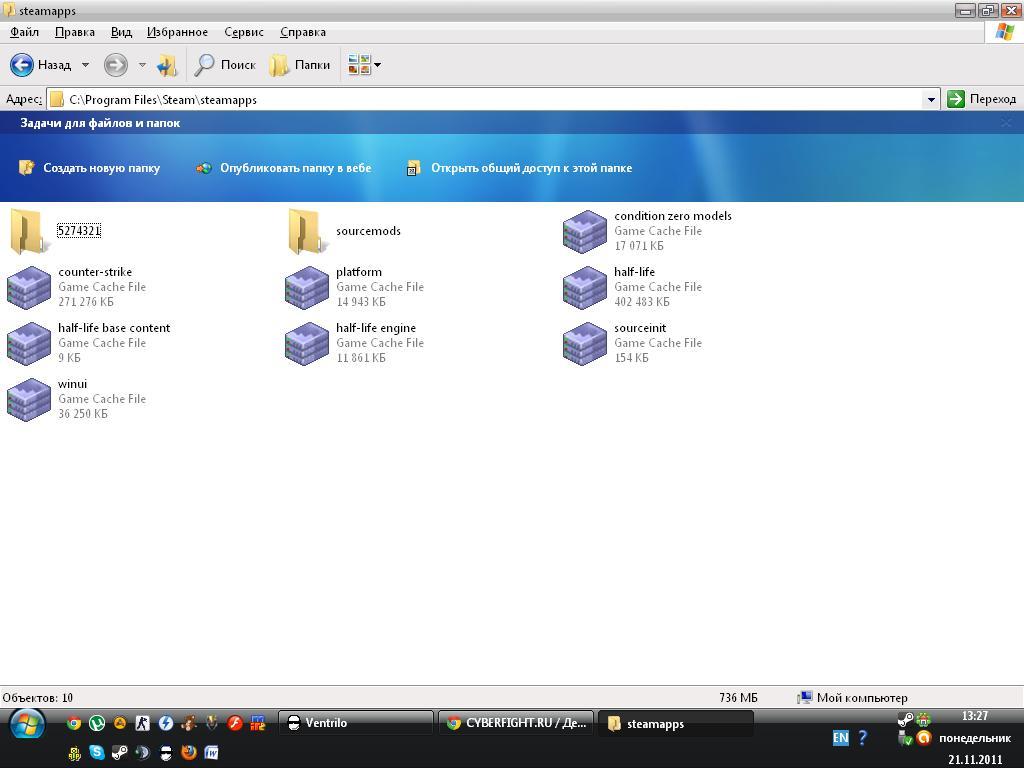Open the Правка menu

point(74,32)
